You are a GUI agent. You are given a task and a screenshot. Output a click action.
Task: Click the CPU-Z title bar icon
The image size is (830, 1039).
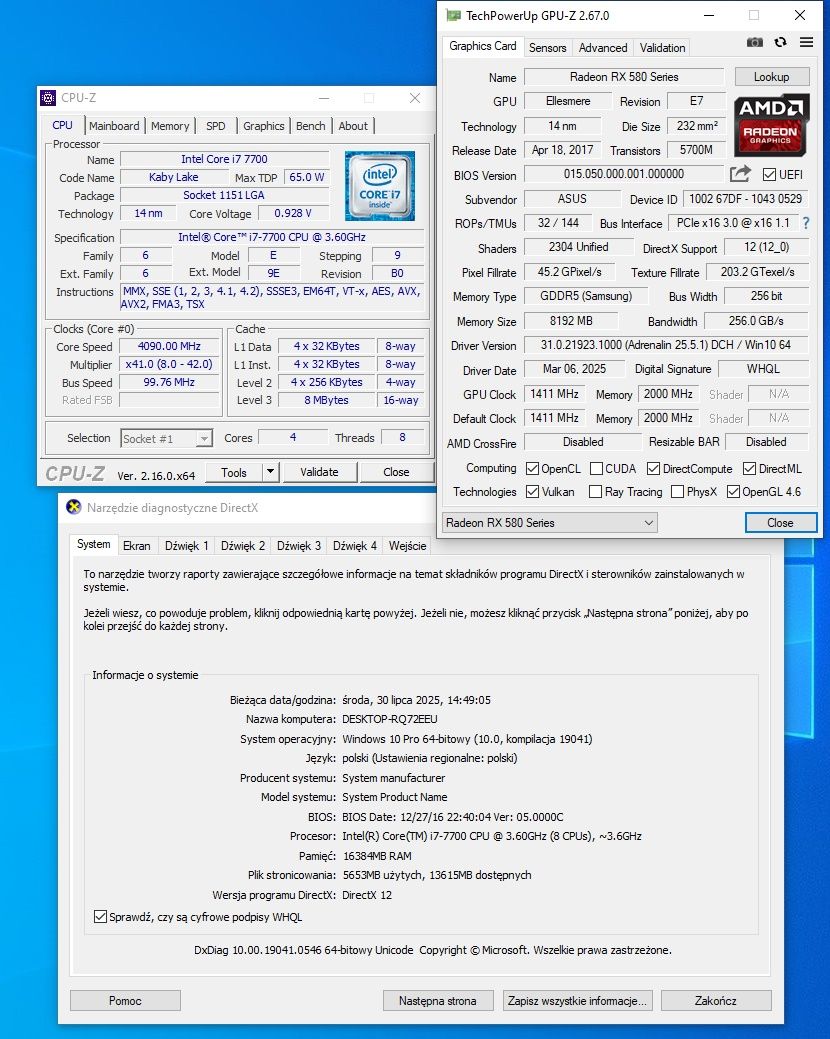(x=48, y=98)
